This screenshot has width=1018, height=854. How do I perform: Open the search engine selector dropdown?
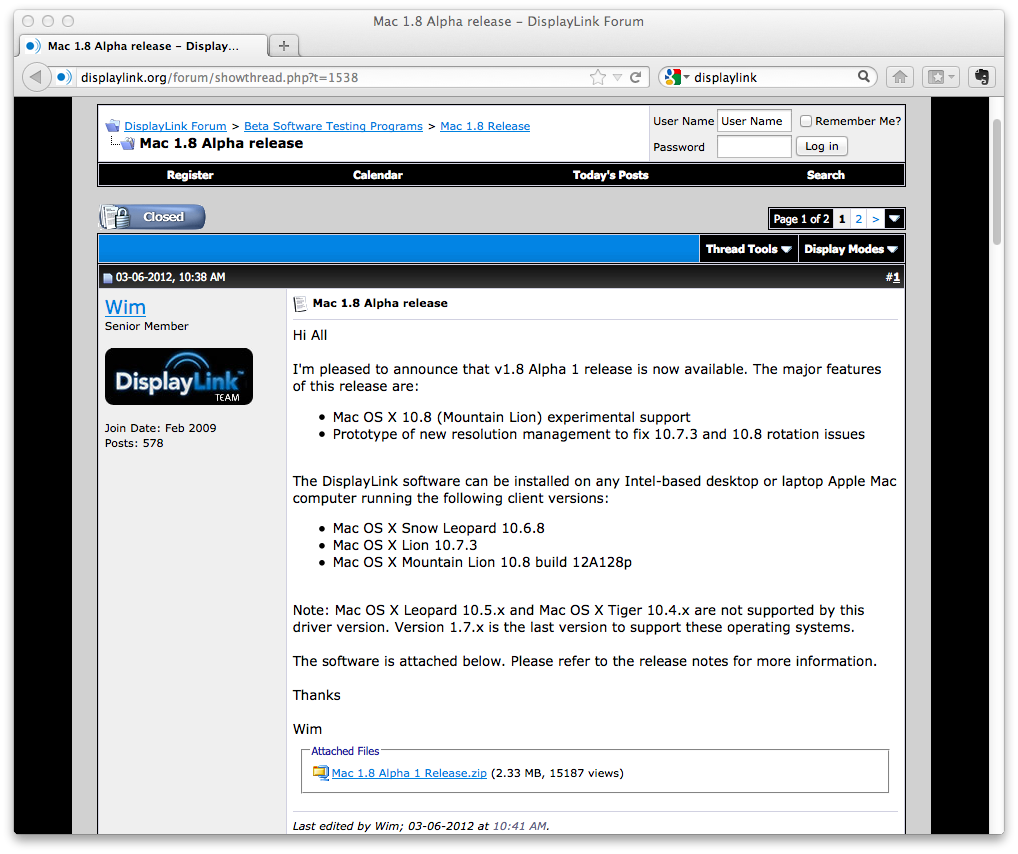pyautogui.click(x=686, y=77)
